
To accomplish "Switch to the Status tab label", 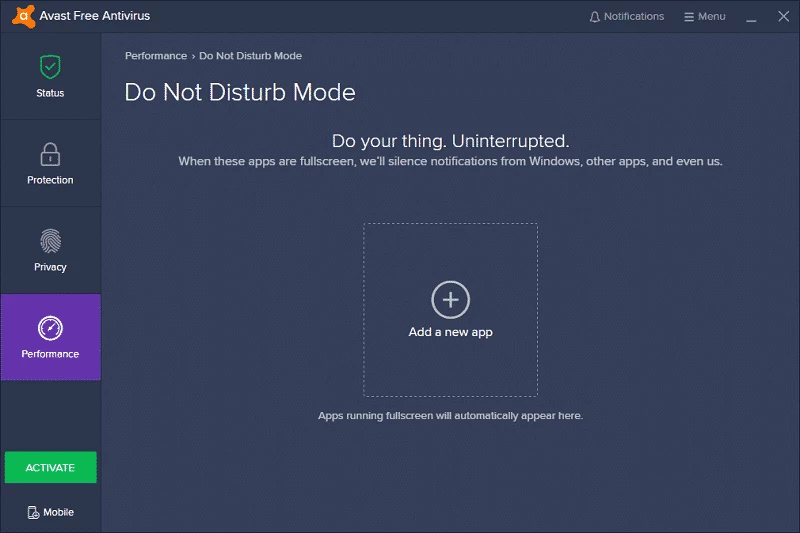I will (x=50, y=93).
